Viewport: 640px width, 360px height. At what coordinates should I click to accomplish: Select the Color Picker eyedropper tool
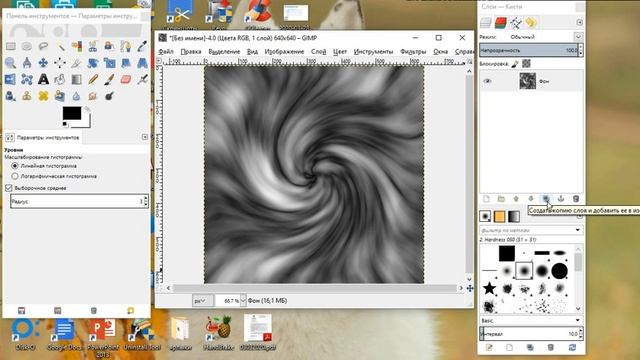click(x=142, y=46)
